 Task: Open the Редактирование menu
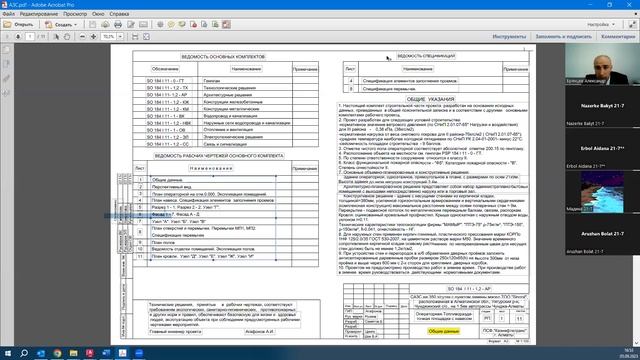tap(39, 14)
